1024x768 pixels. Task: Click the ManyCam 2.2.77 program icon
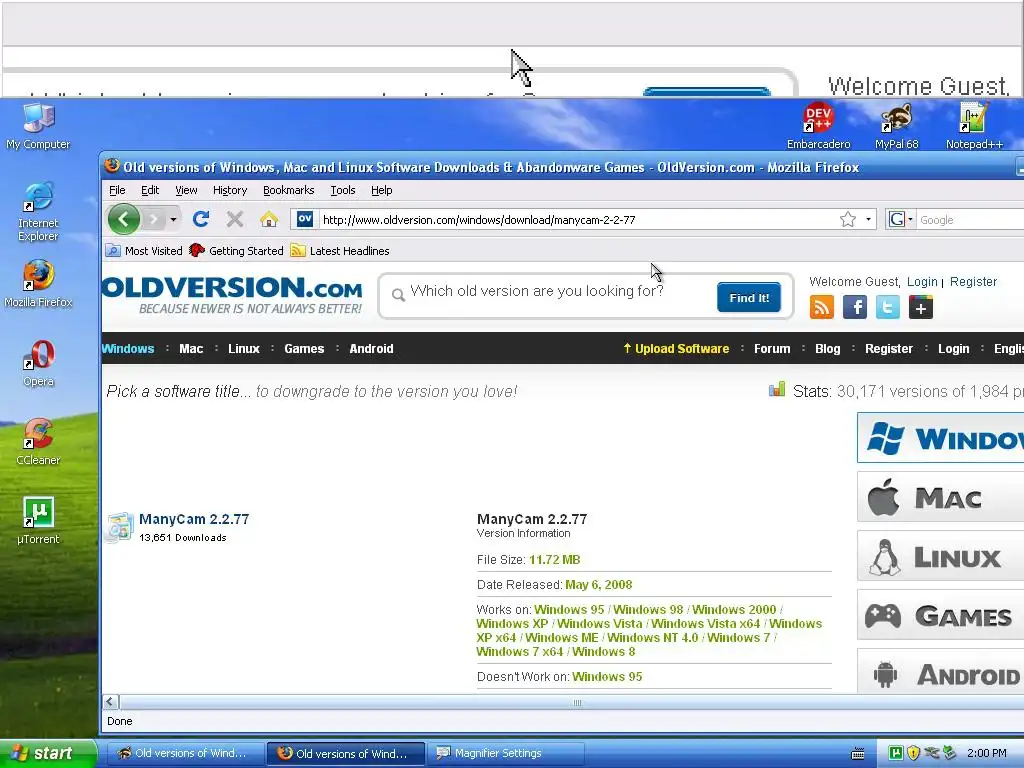(120, 528)
